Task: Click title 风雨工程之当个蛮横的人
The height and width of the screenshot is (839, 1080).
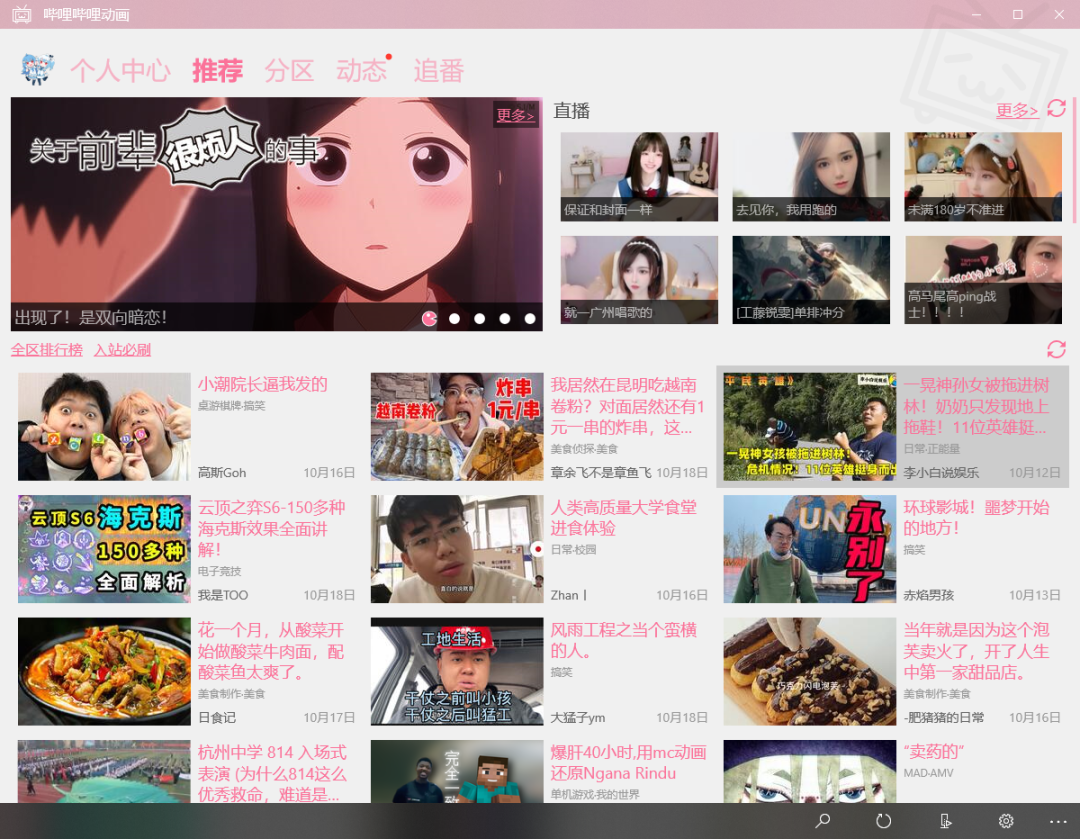Action: [623, 641]
